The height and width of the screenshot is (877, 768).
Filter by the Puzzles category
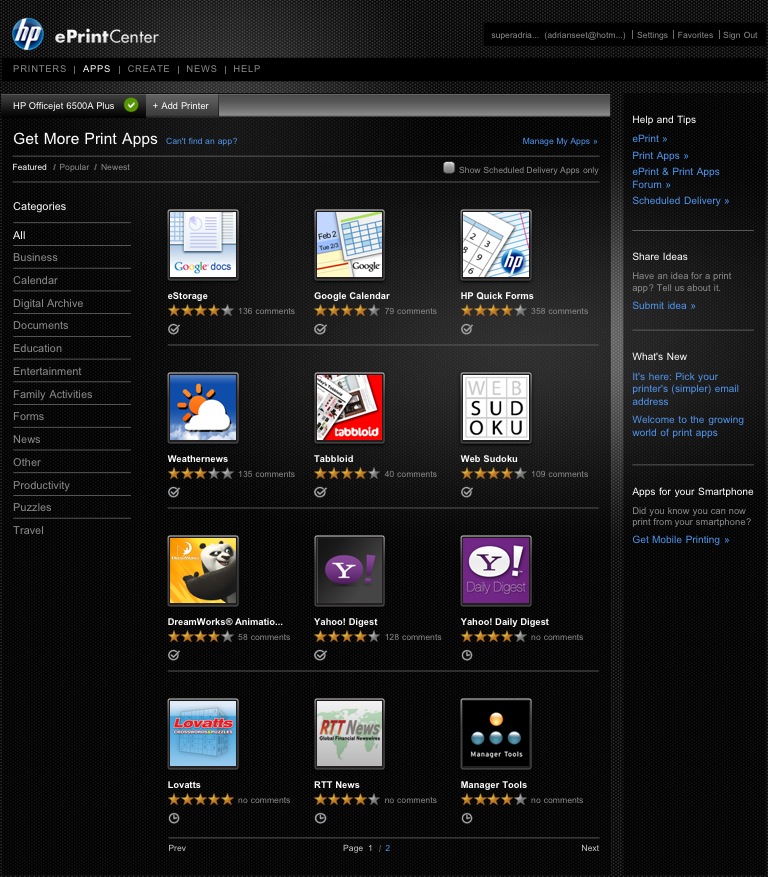[32, 507]
